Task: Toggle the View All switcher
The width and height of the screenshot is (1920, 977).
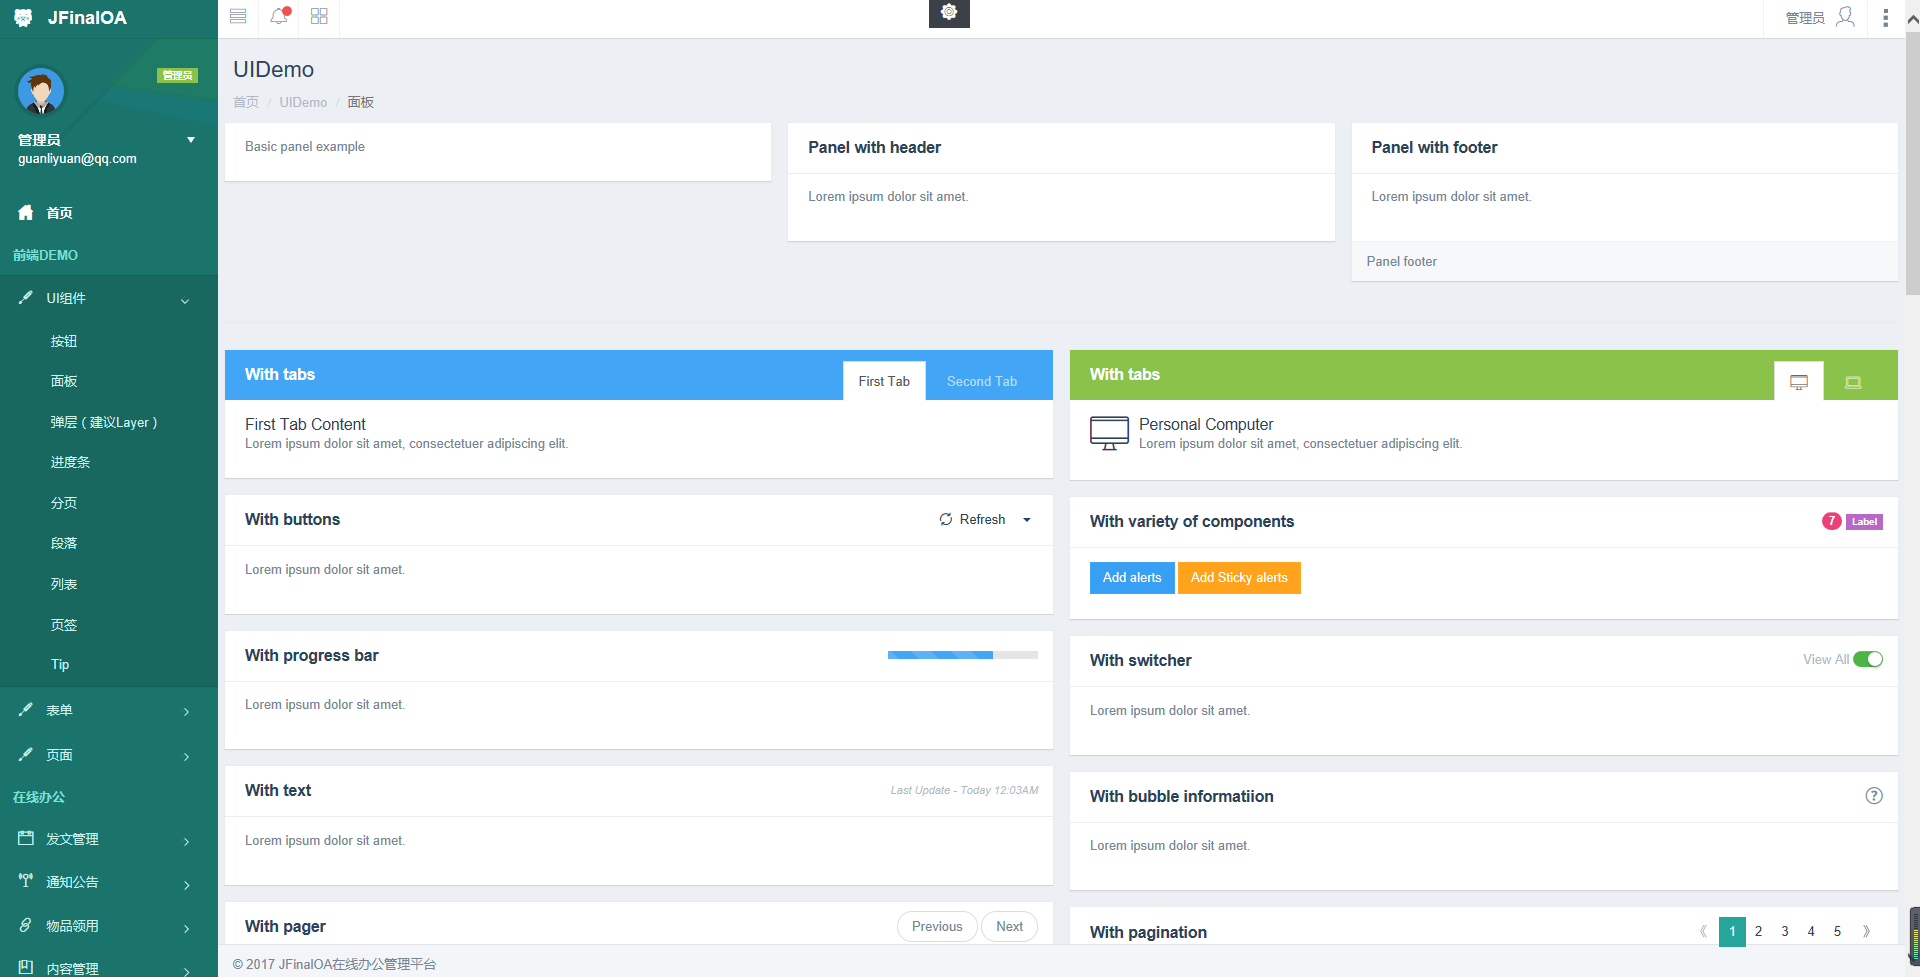Action: tap(1868, 659)
